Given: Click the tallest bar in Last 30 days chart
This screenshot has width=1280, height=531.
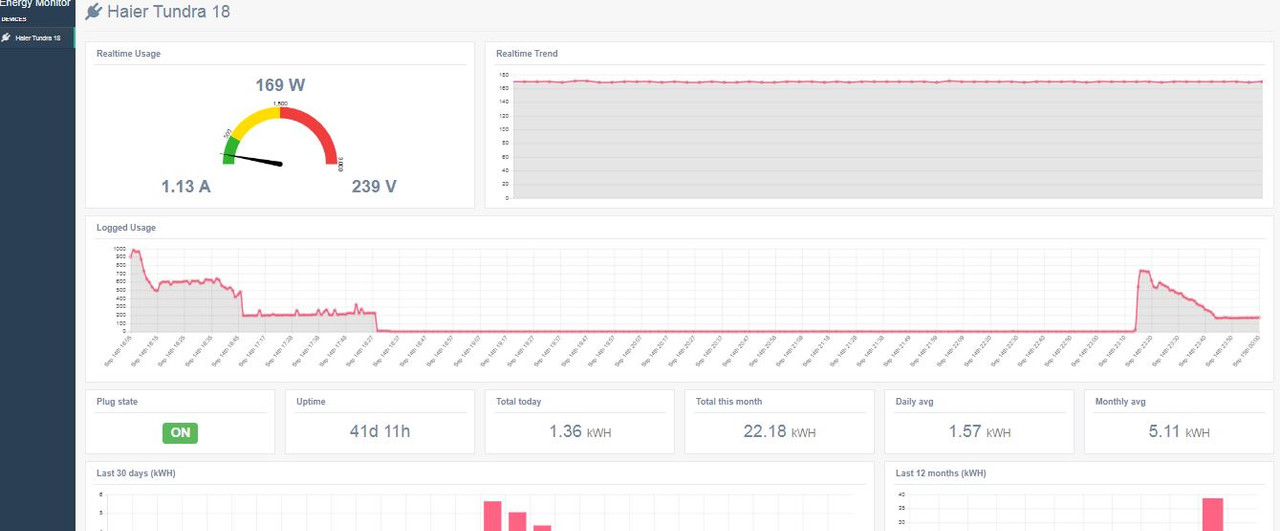Looking at the screenshot, I should coord(492,516).
